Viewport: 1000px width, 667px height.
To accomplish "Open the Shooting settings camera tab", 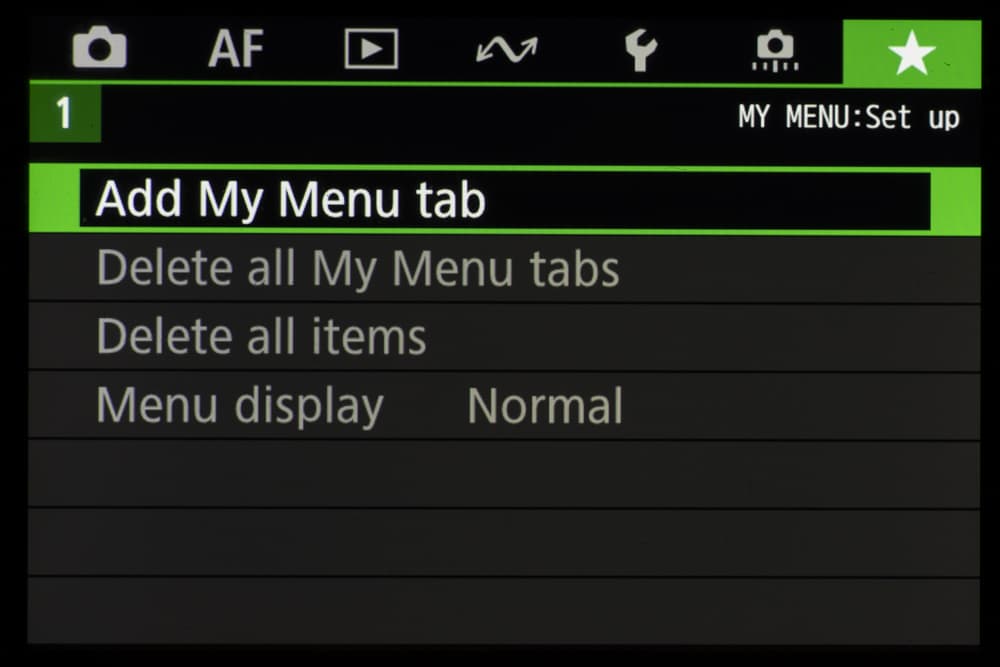I will (x=99, y=47).
